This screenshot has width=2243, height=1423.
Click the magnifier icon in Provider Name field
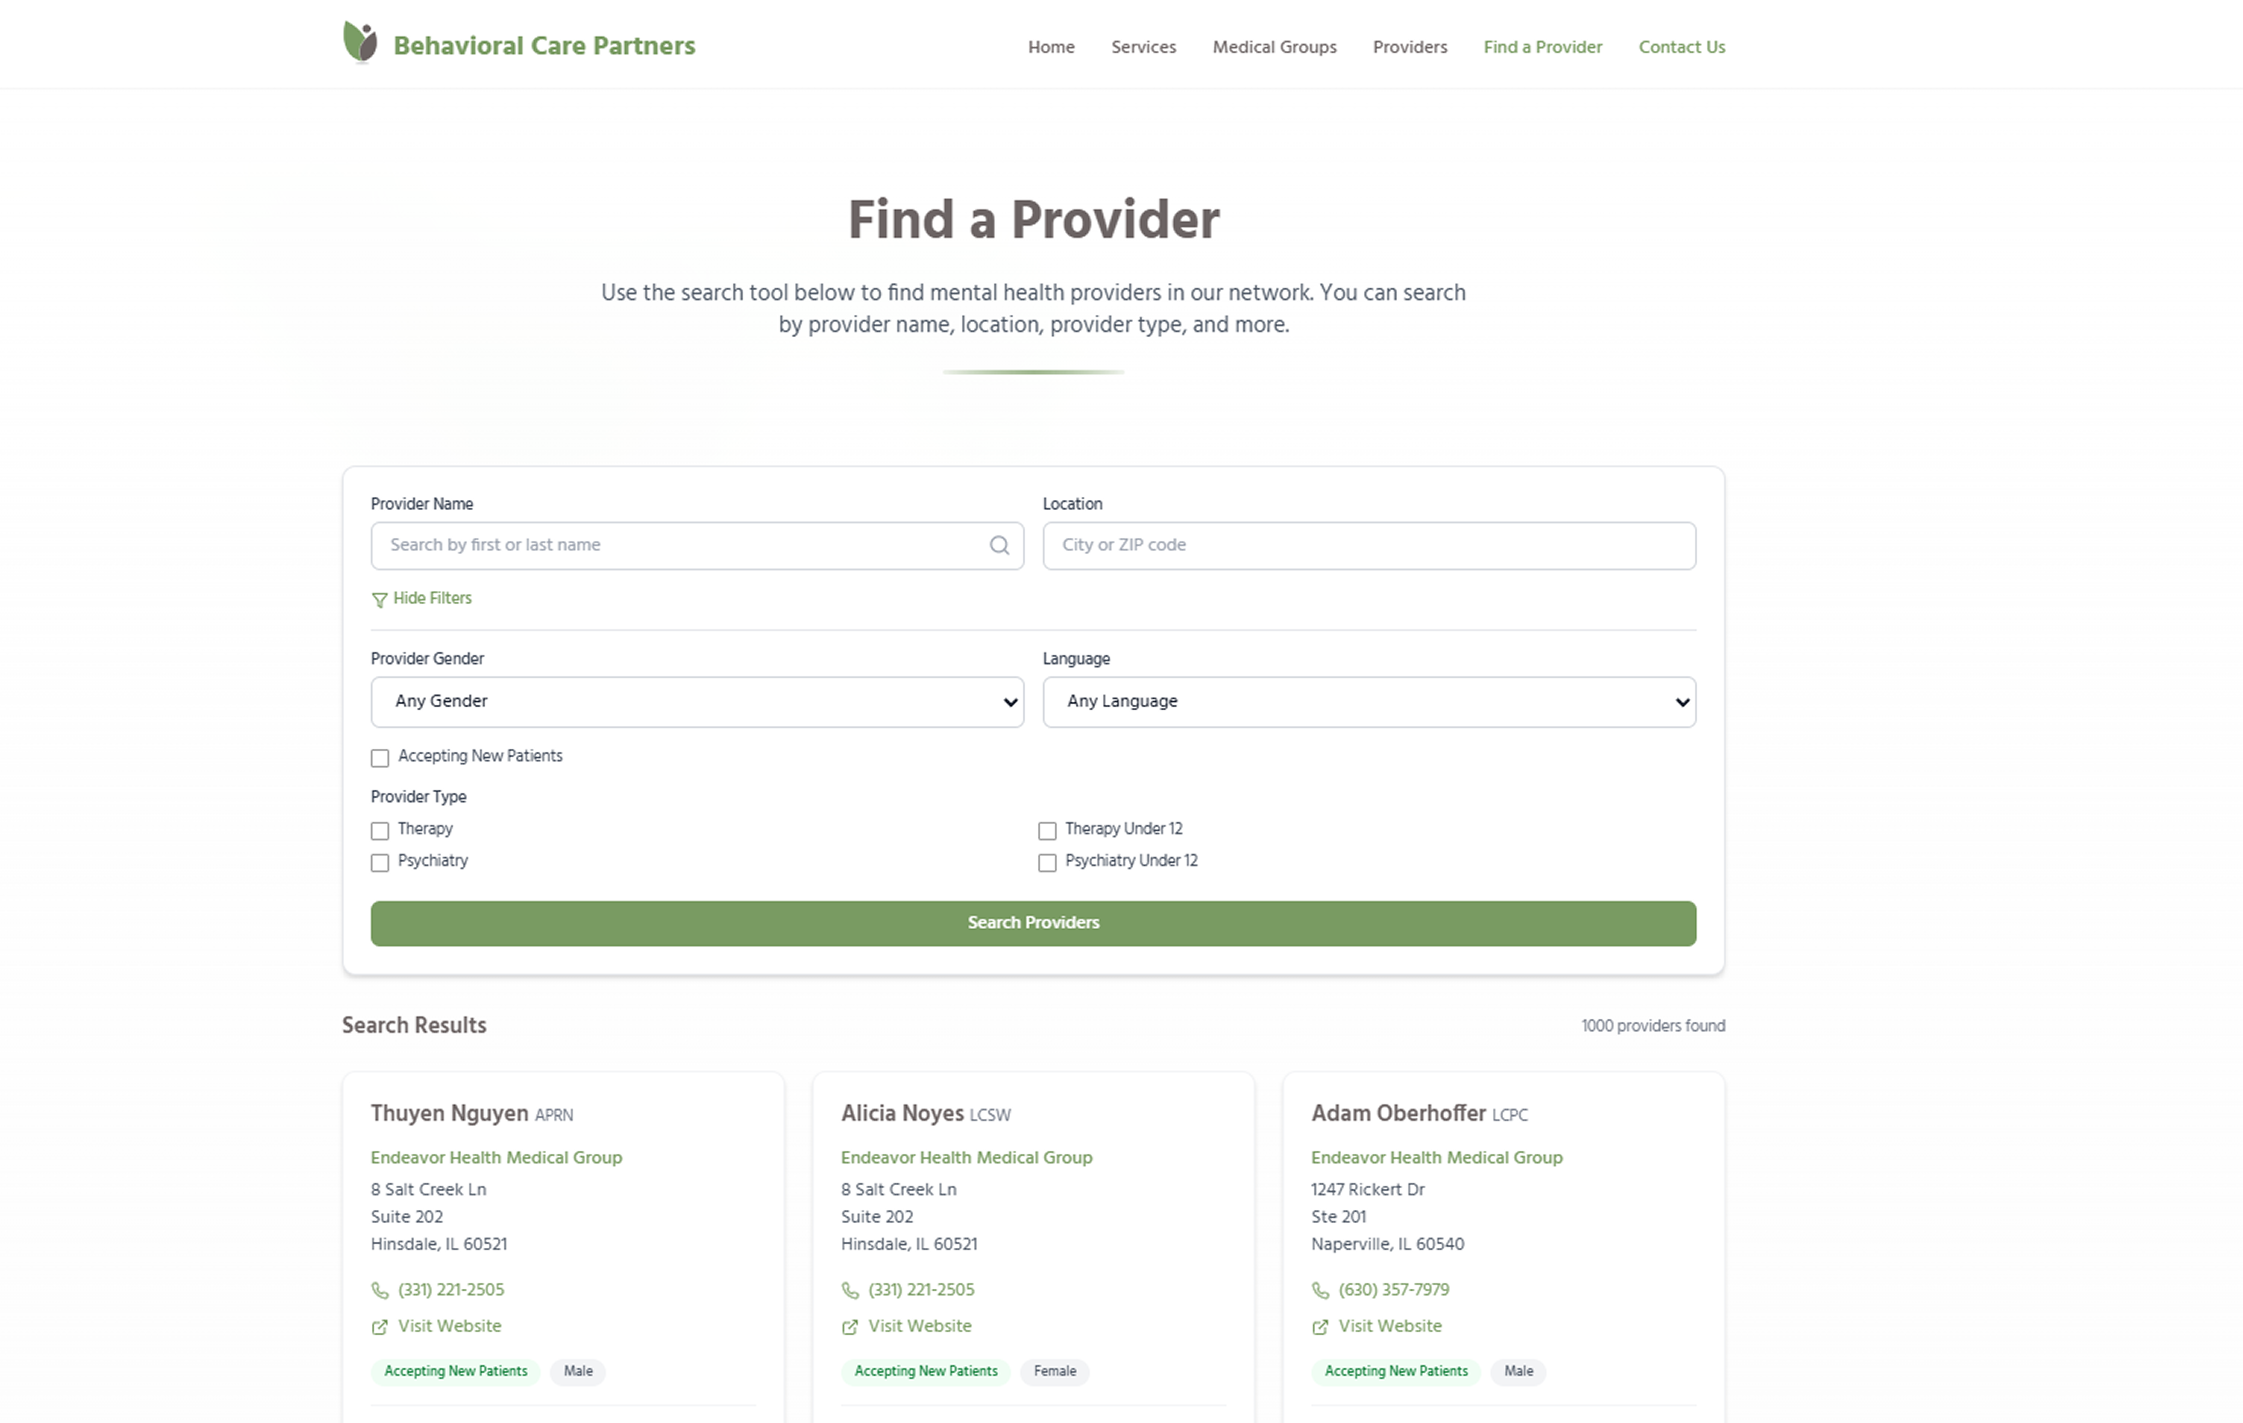(x=999, y=545)
